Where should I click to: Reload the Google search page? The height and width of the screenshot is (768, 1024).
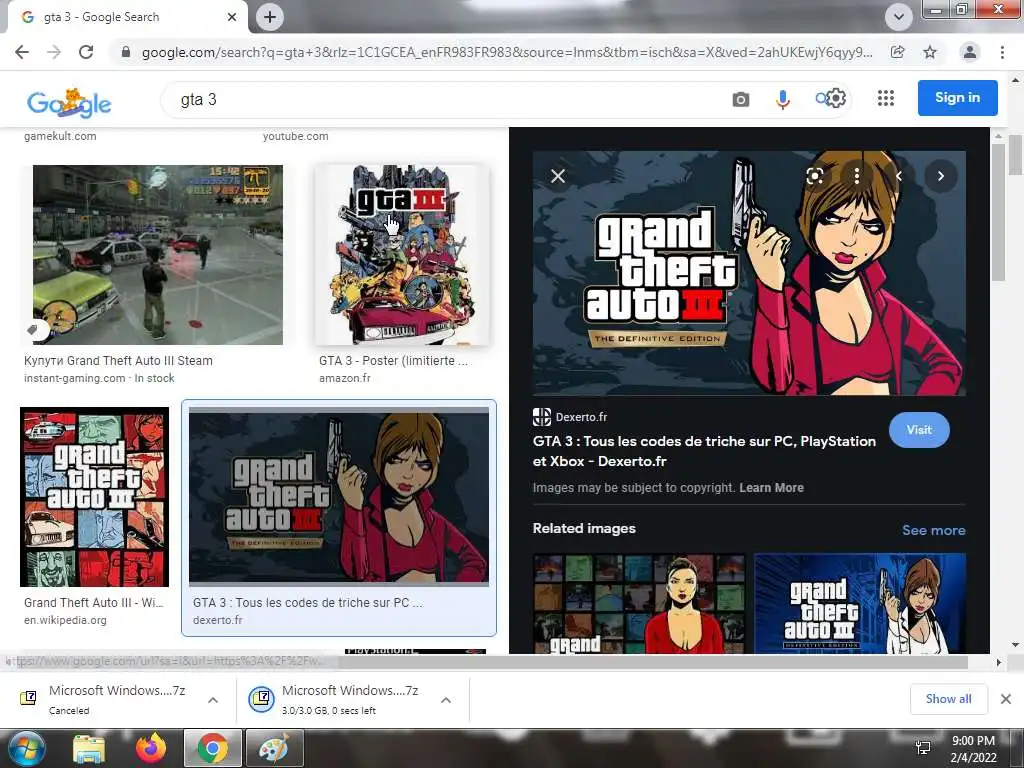[x=86, y=52]
